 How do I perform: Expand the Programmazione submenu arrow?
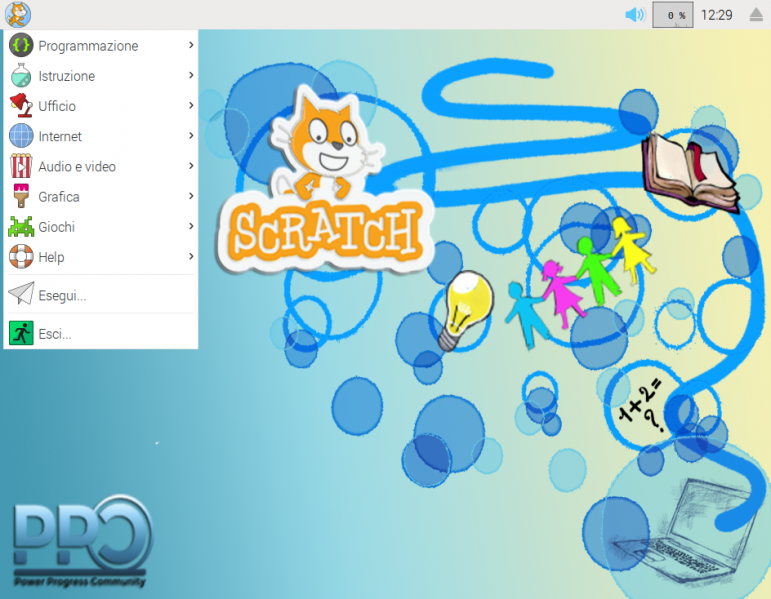coord(191,45)
